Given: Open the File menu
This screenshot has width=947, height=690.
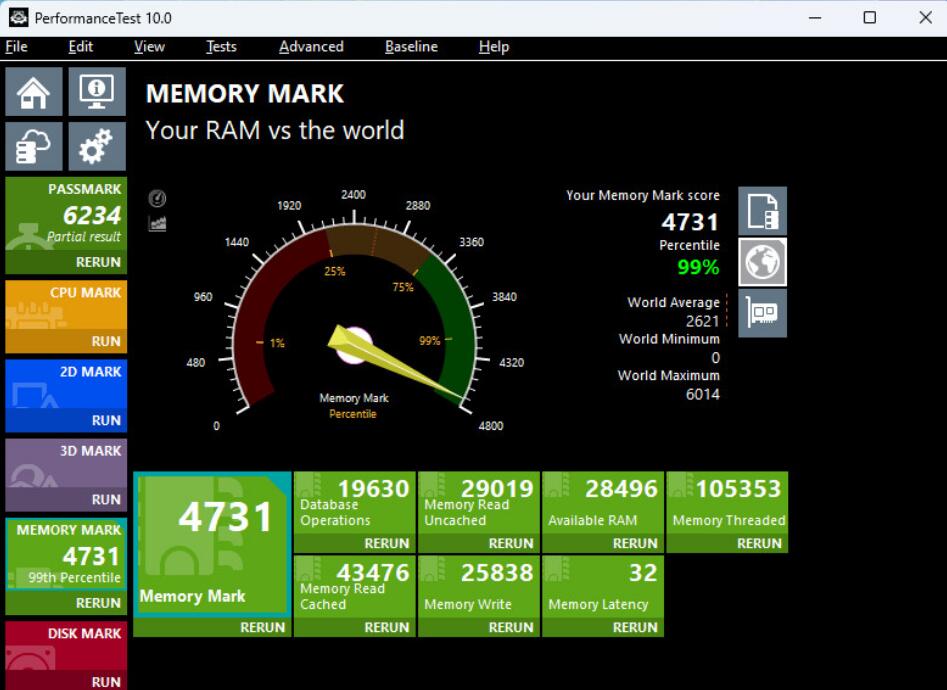Looking at the screenshot, I should click(16, 47).
